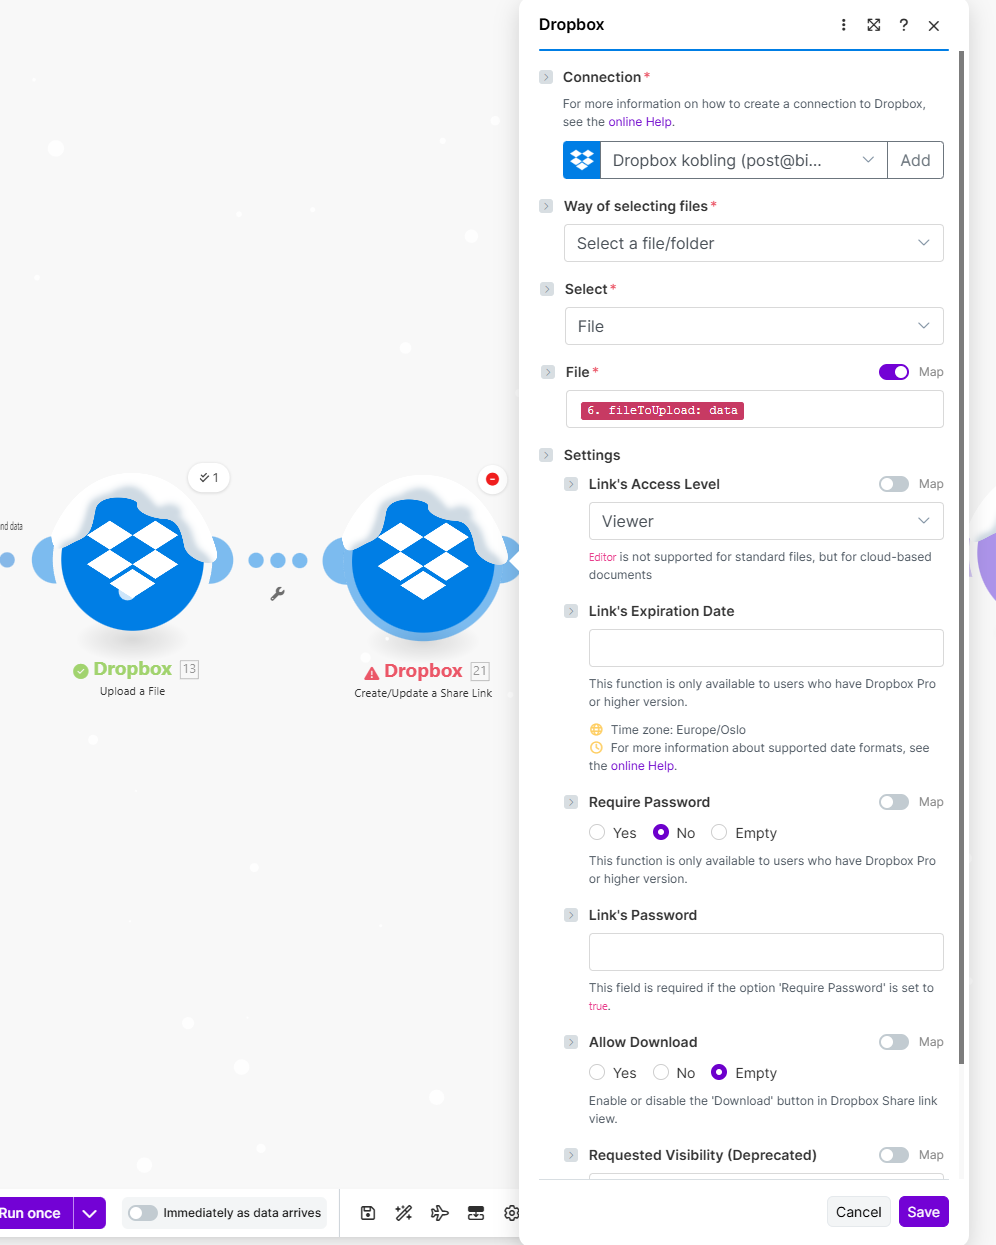Select Yes for Allow Download
This screenshot has width=996, height=1245.
[597, 1072]
